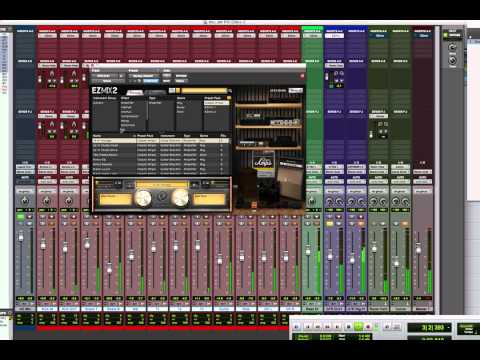The image size is (480, 360).
Task: Arm recording with the transport Record button
Action: click(x=368, y=327)
